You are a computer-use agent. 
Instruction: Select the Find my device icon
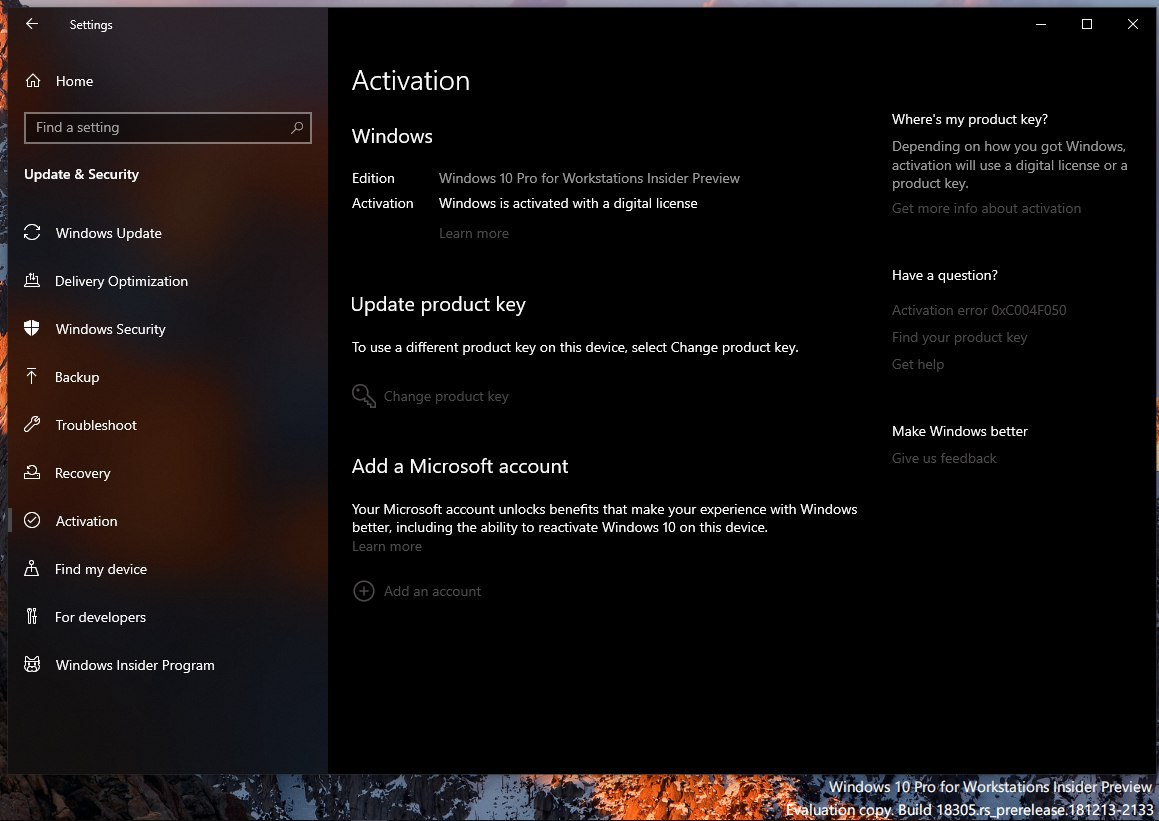32,568
